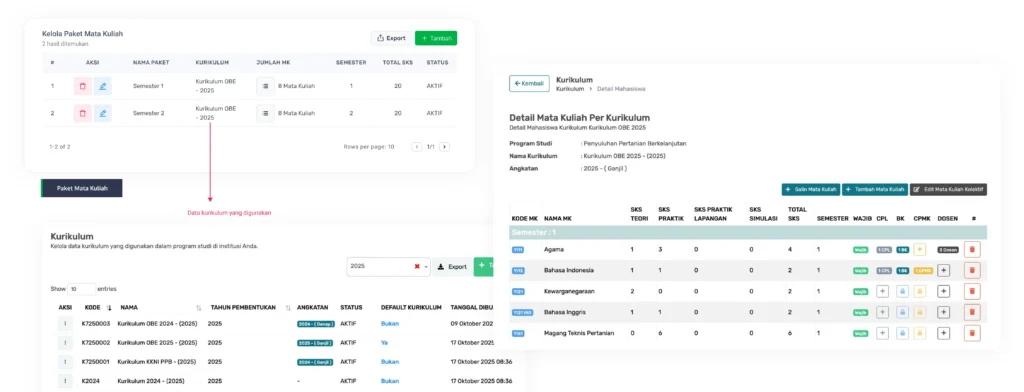Edit the Semester 2 paket with pencil icon
The image size is (1024, 392).
coord(103,113)
